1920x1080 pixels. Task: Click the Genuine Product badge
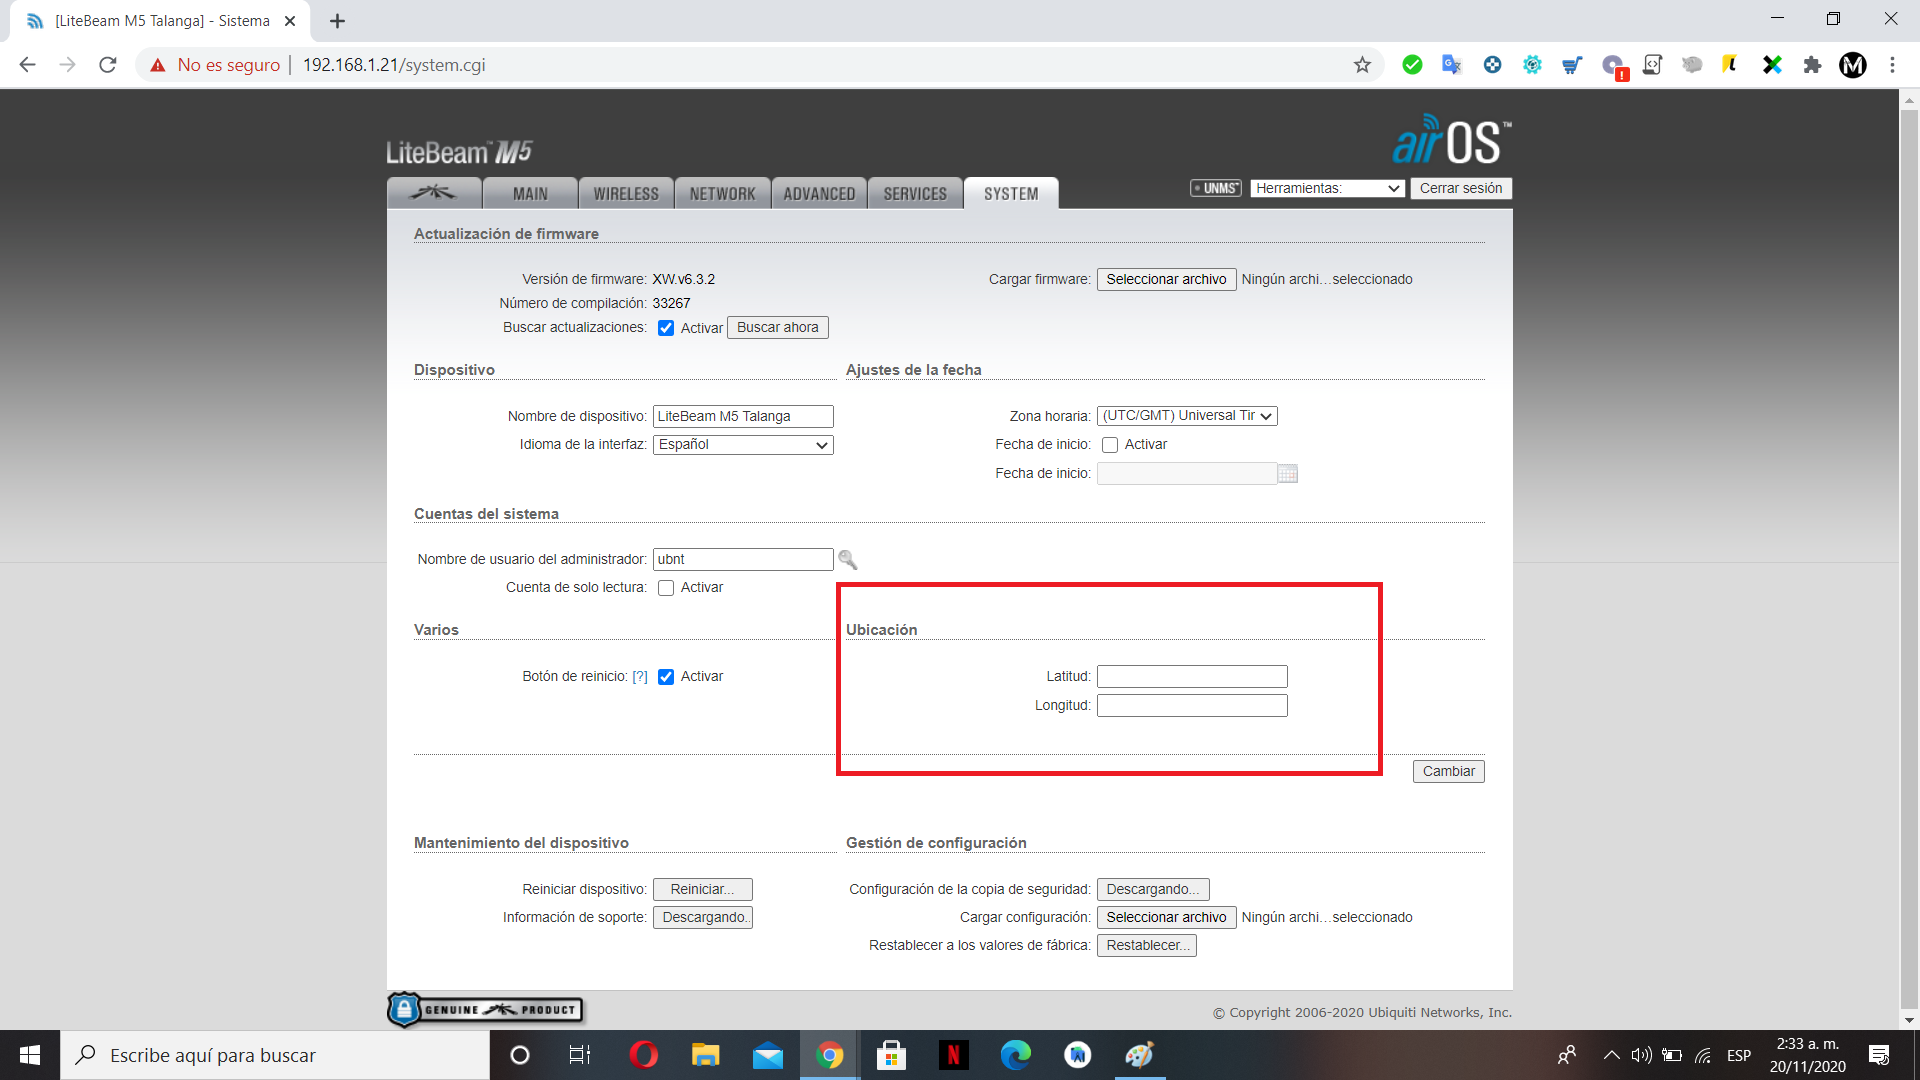(x=485, y=1010)
